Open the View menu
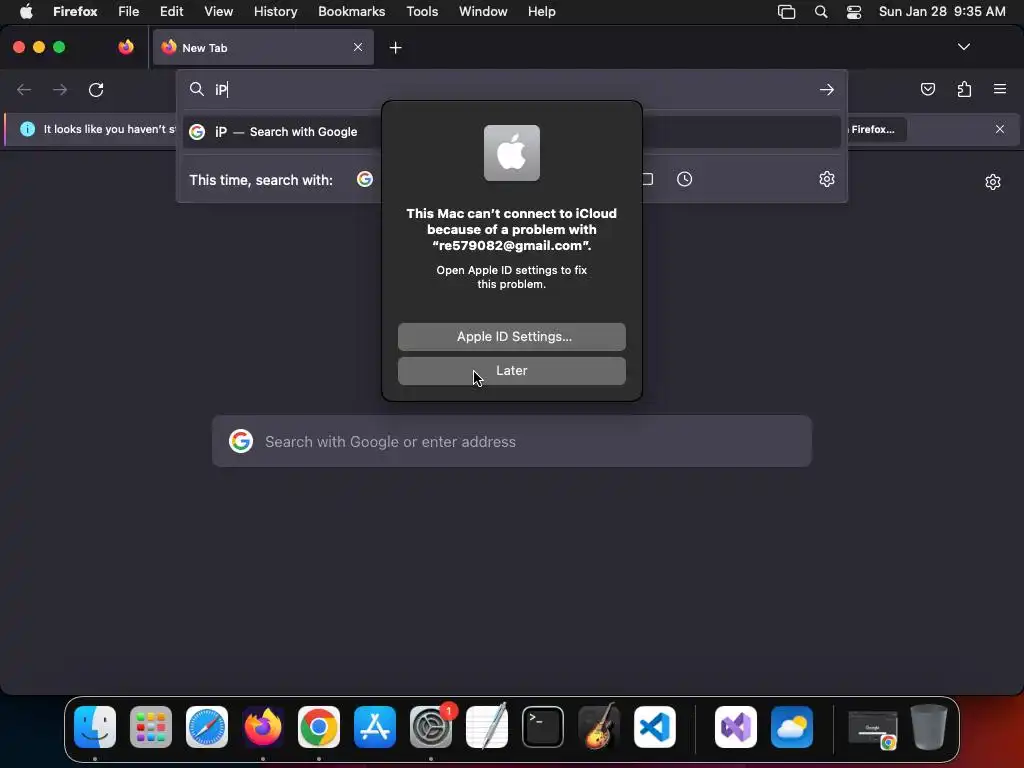Screen dimensions: 1024x768 click(x=218, y=12)
